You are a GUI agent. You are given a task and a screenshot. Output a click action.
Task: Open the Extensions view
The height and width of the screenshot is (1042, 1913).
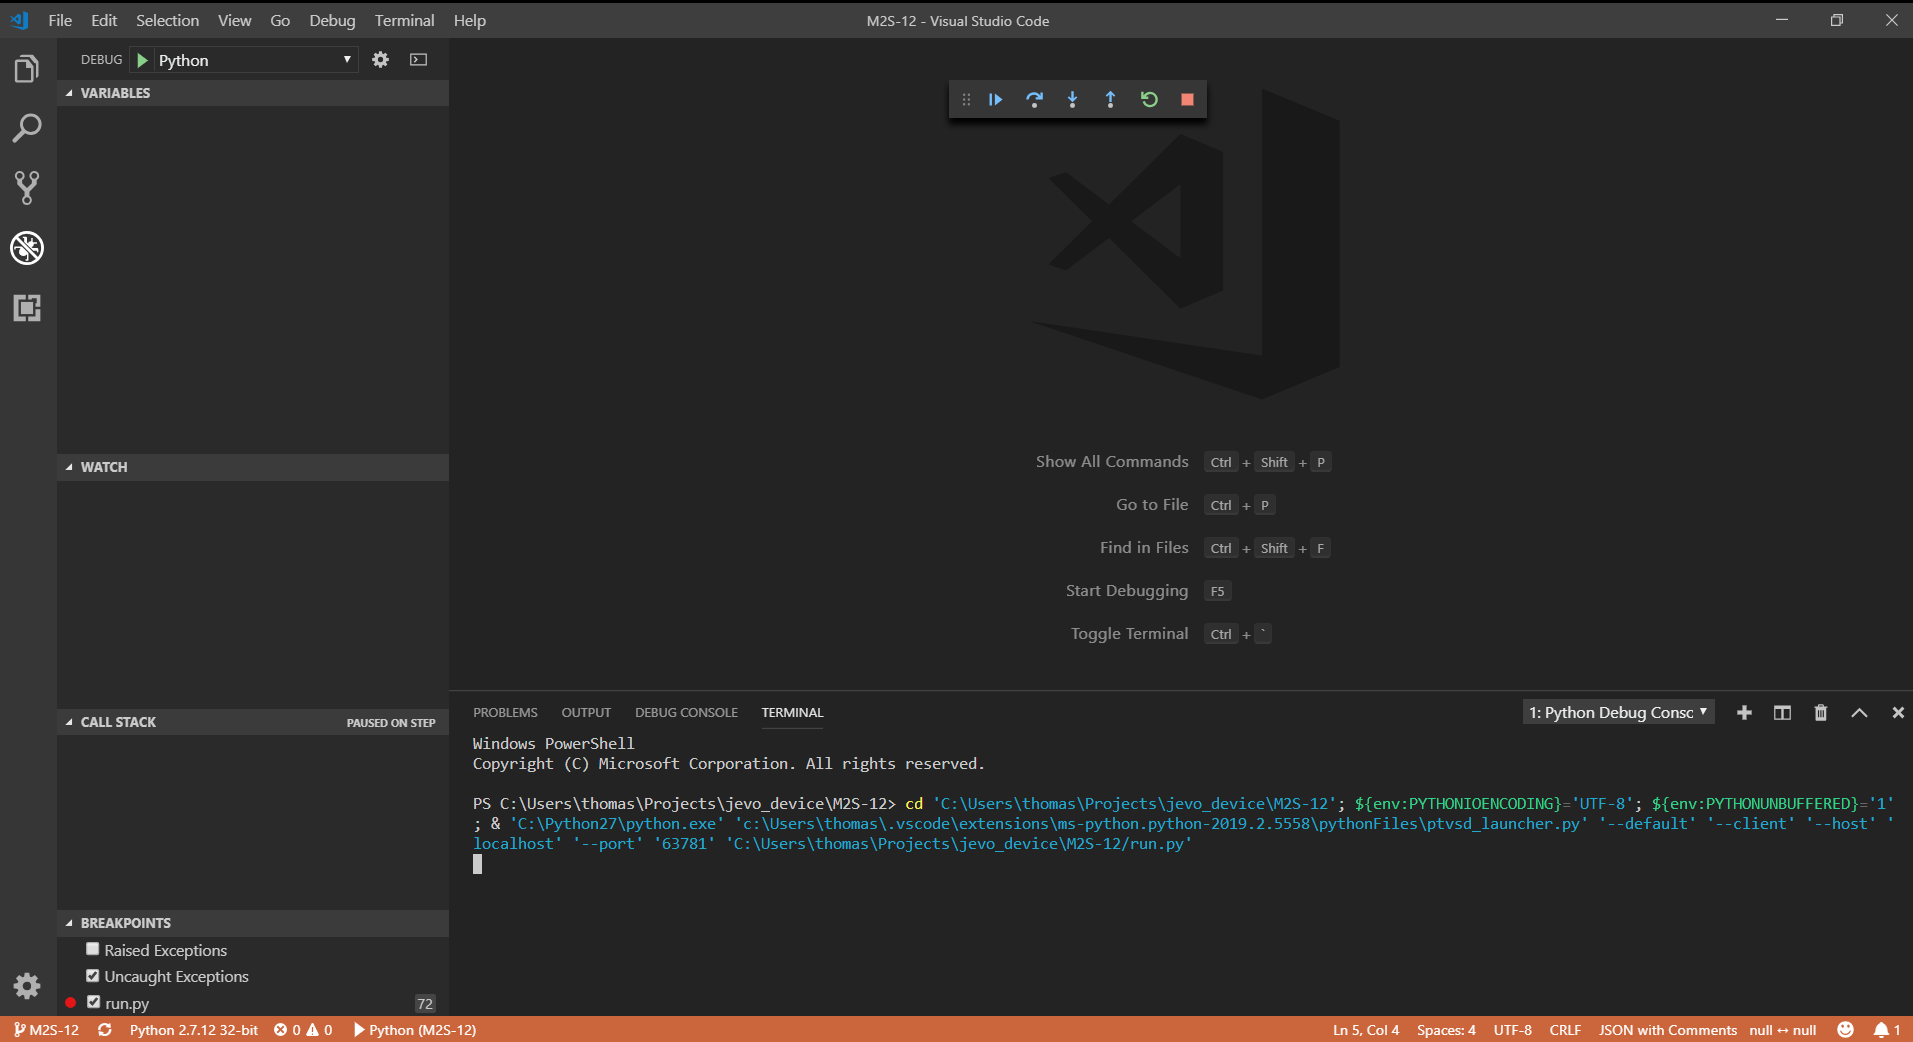click(26, 308)
